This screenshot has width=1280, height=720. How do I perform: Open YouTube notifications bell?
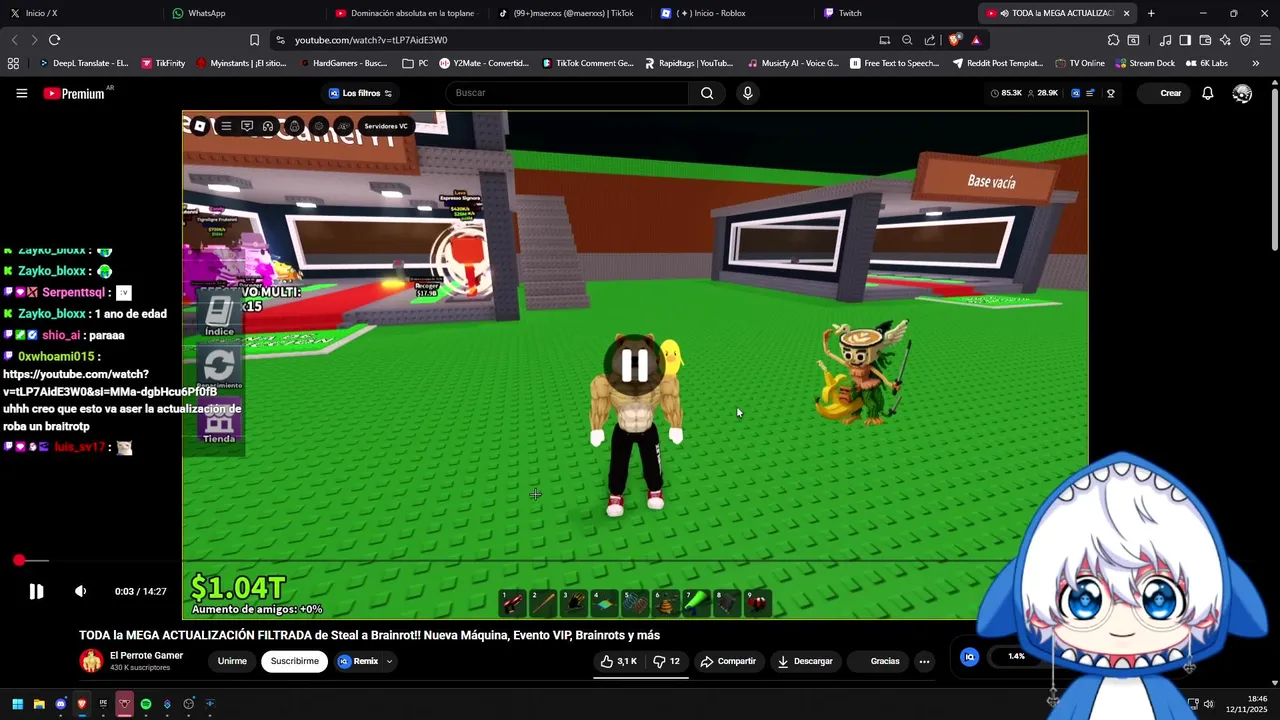pyautogui.click(x=1207, y=93)
